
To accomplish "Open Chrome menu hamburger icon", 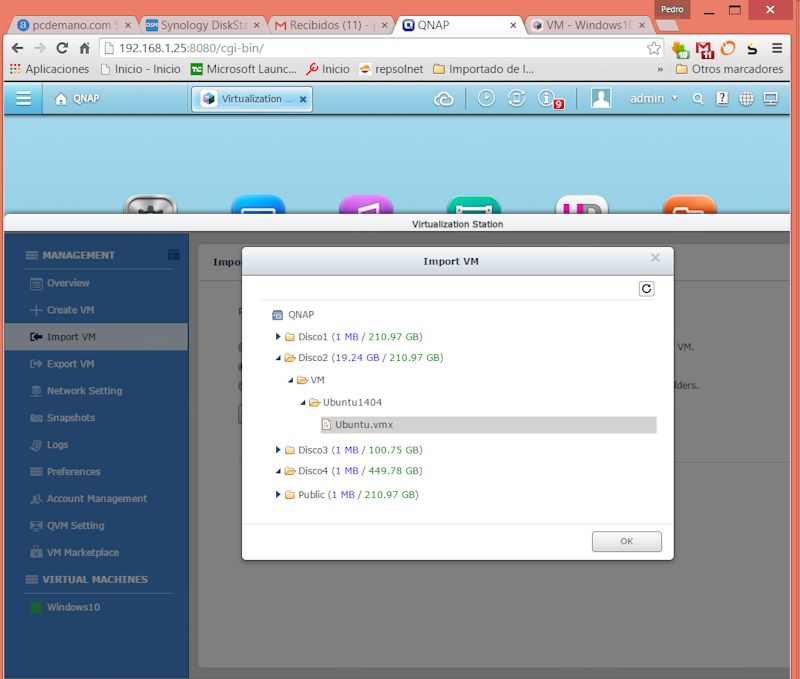I will 777,48.
